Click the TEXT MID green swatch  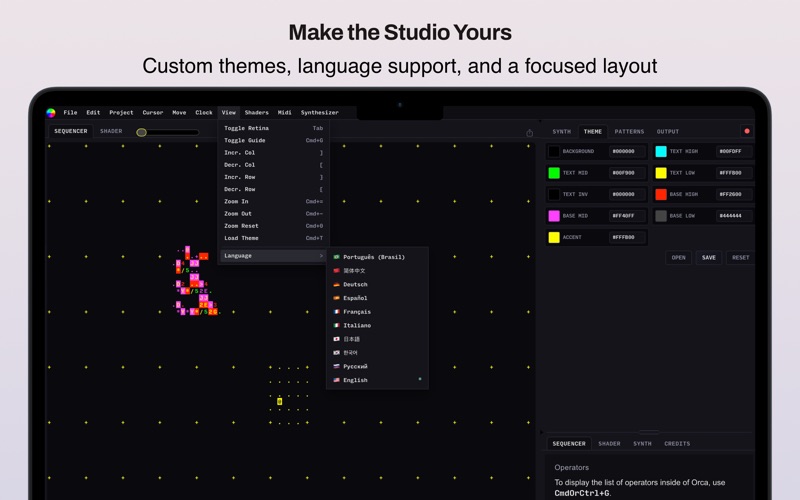(554, 173)
